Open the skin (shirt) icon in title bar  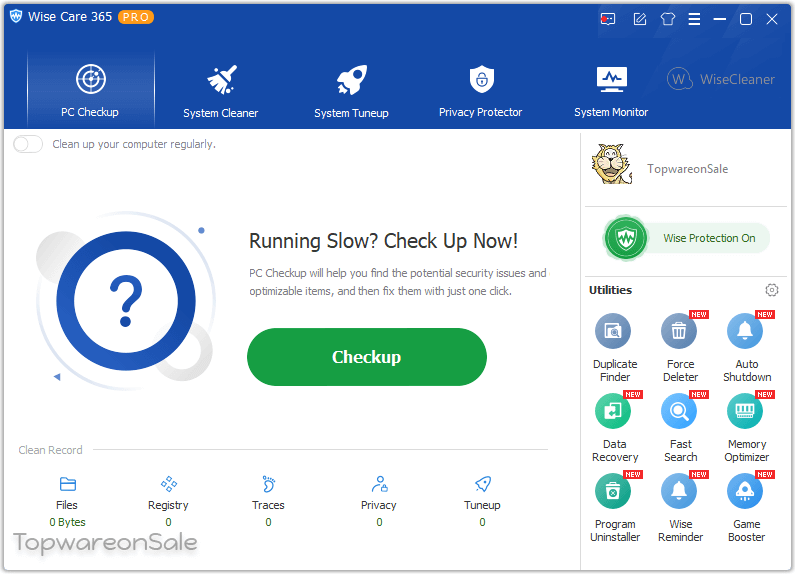(667, 19)
